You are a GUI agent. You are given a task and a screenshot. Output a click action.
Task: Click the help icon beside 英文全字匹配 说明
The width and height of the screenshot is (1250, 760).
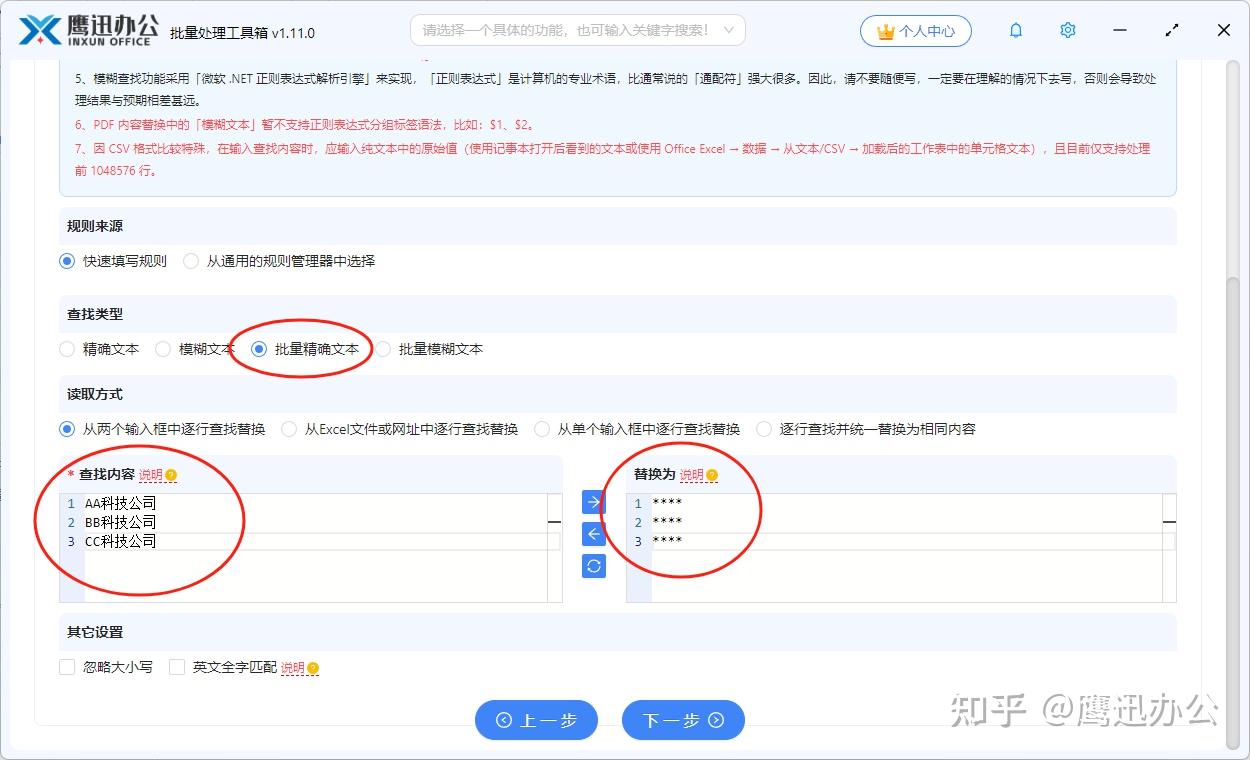[313, 668]
